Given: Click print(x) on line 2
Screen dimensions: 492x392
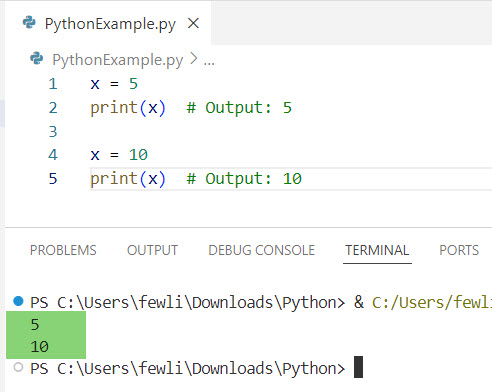Looking at the screenshot, I should click(128, 108).
